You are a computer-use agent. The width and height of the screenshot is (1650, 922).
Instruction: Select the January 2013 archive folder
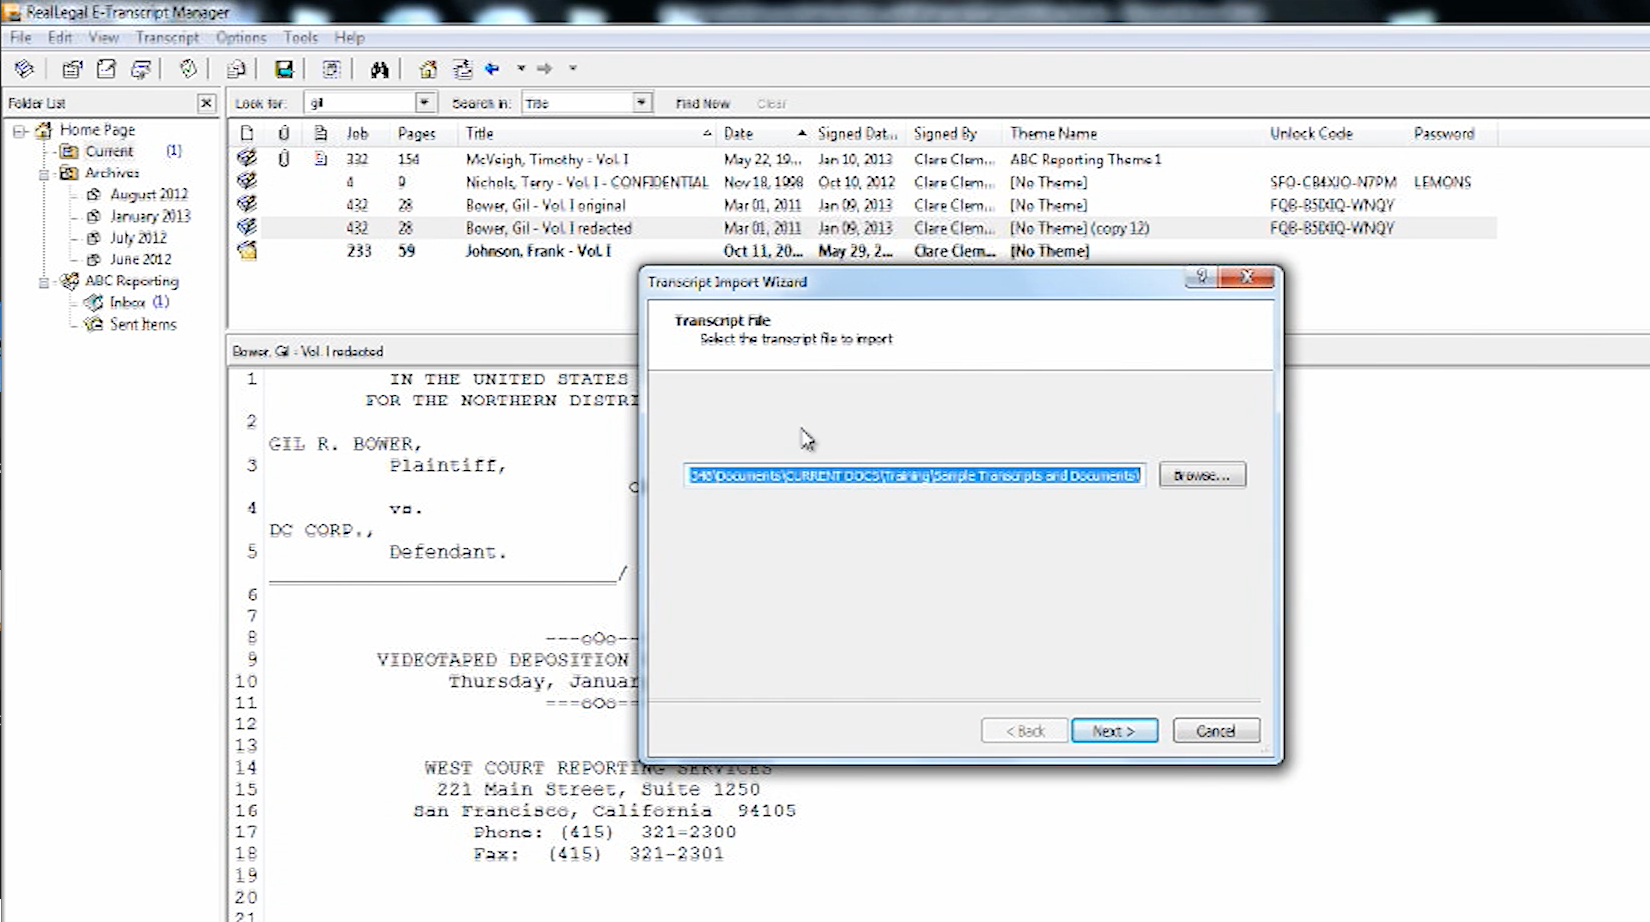pos(150,216)
